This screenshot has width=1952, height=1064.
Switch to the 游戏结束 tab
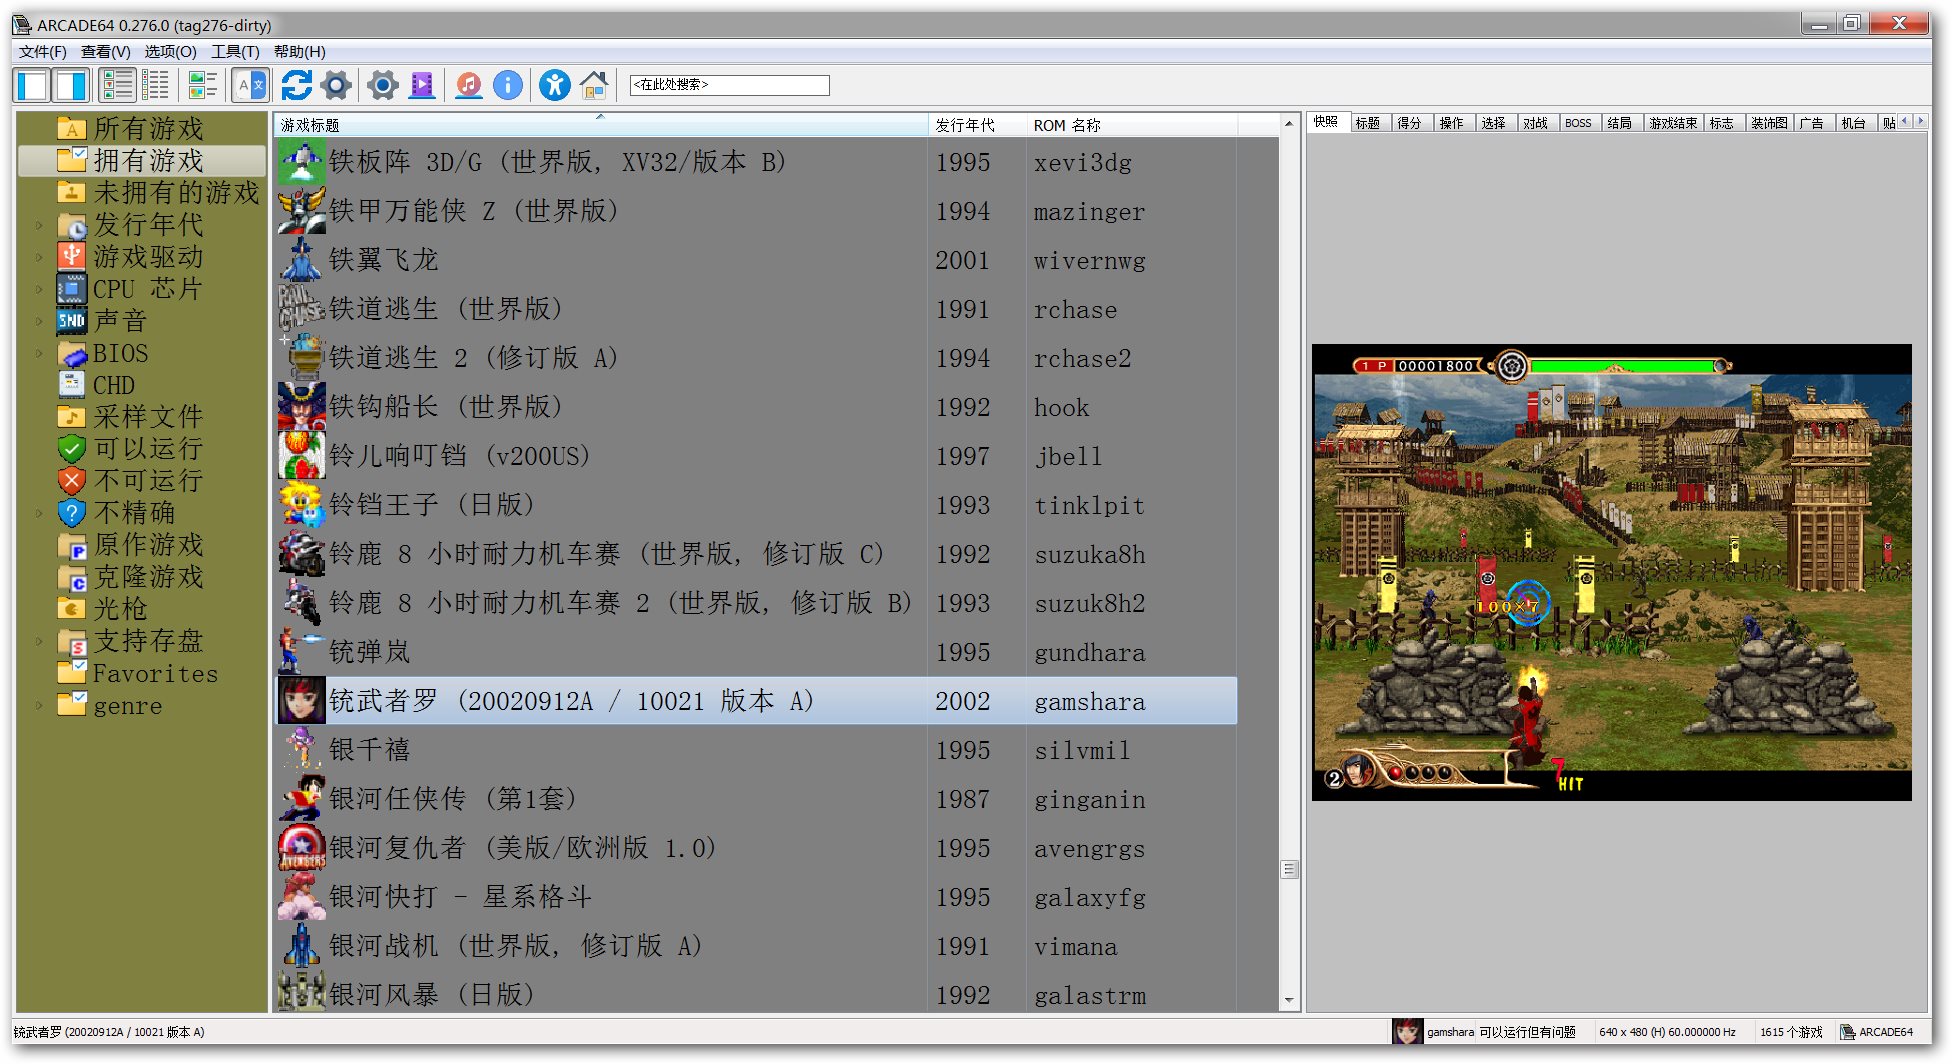coord(1673,123)
